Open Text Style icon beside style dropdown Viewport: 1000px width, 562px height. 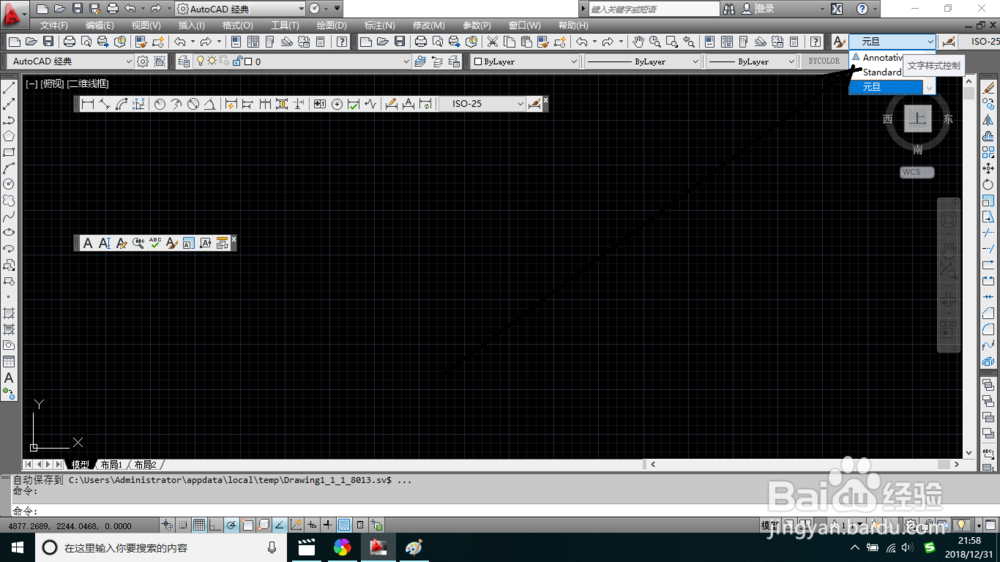coord(839,41)
